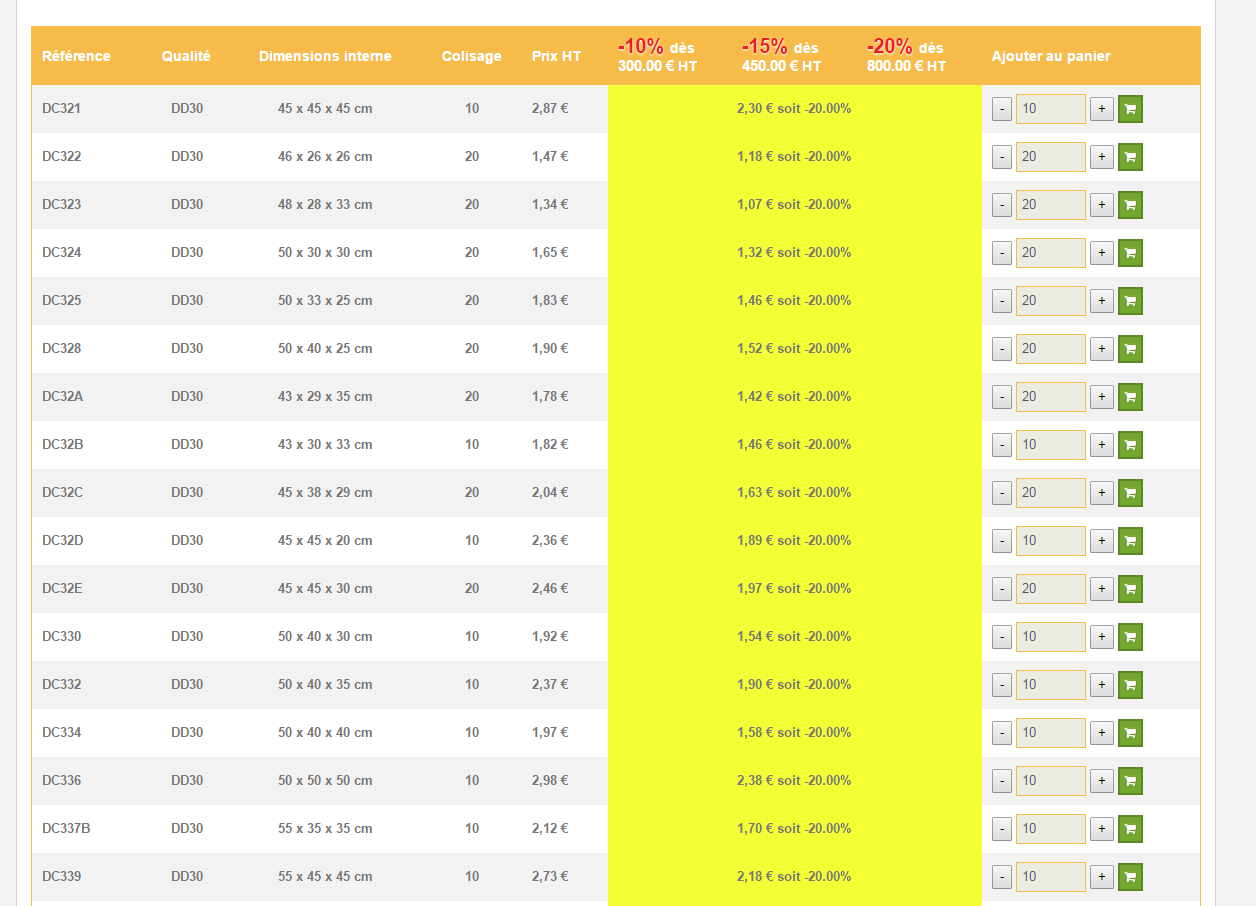Increase quantity for DC321 with plus button
Image resolution: width=1256 pixels, height=906 pixels.
(1101, 109)
